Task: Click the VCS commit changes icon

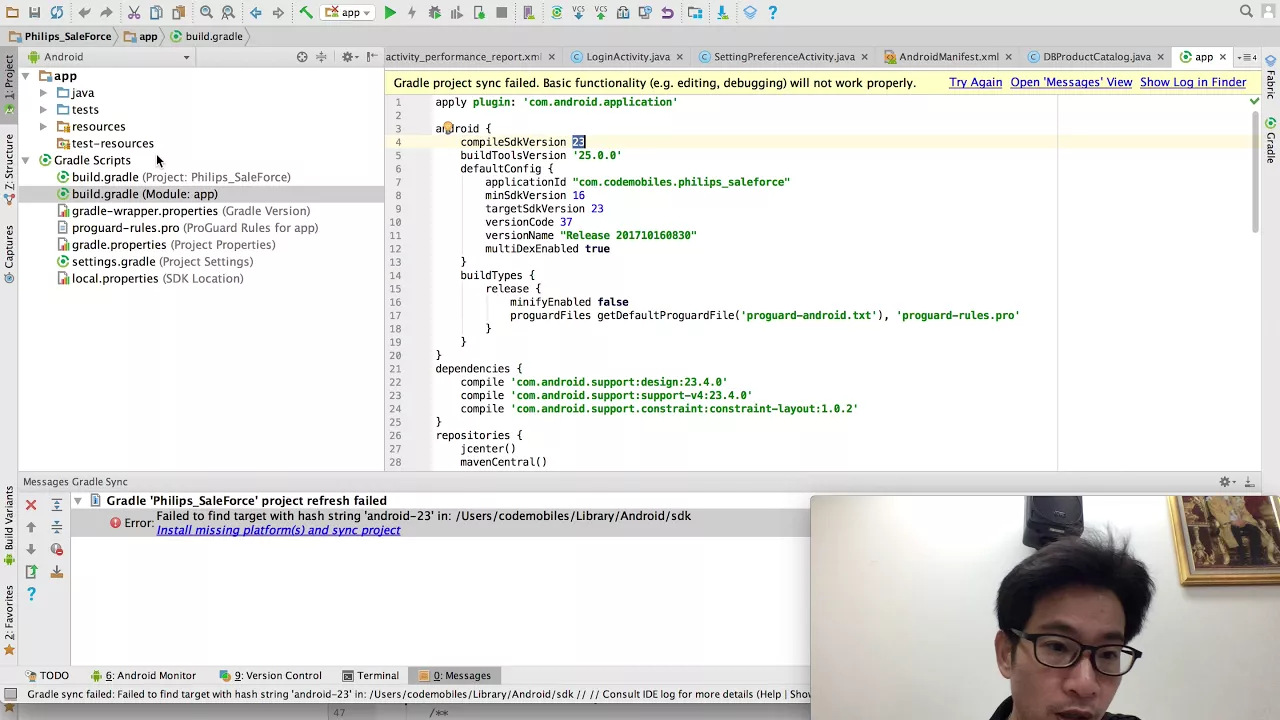Action: pyautogui.click(x=601, y=13)
